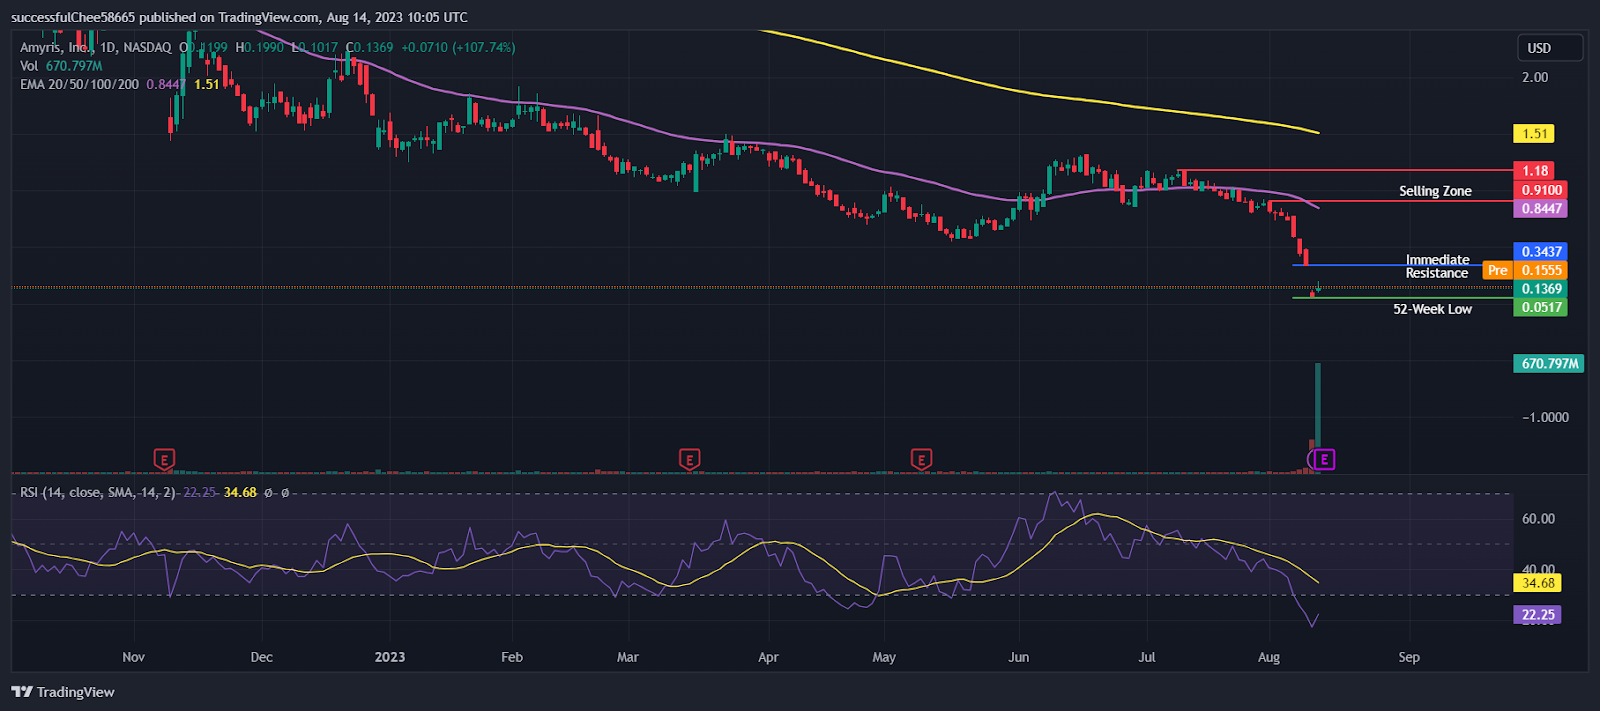Click the 0.9100 Selling Zone price label
This screenshot has width=1600, height=711.
1541,190
